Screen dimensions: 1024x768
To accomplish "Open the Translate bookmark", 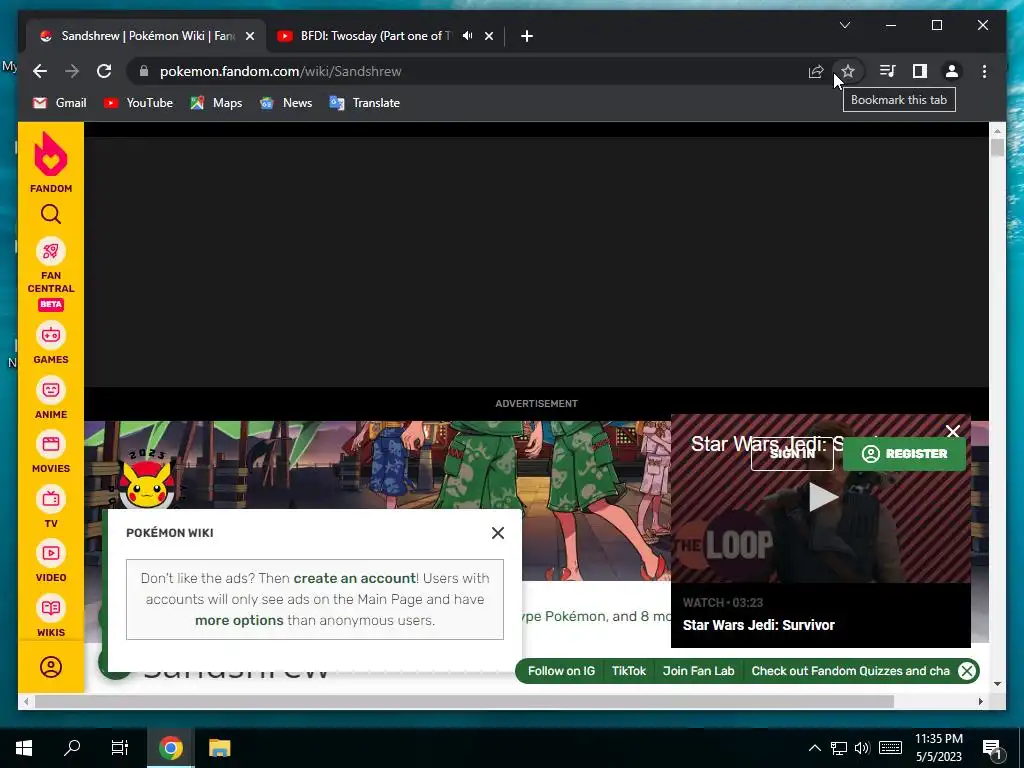I will (x=365, y=103).
